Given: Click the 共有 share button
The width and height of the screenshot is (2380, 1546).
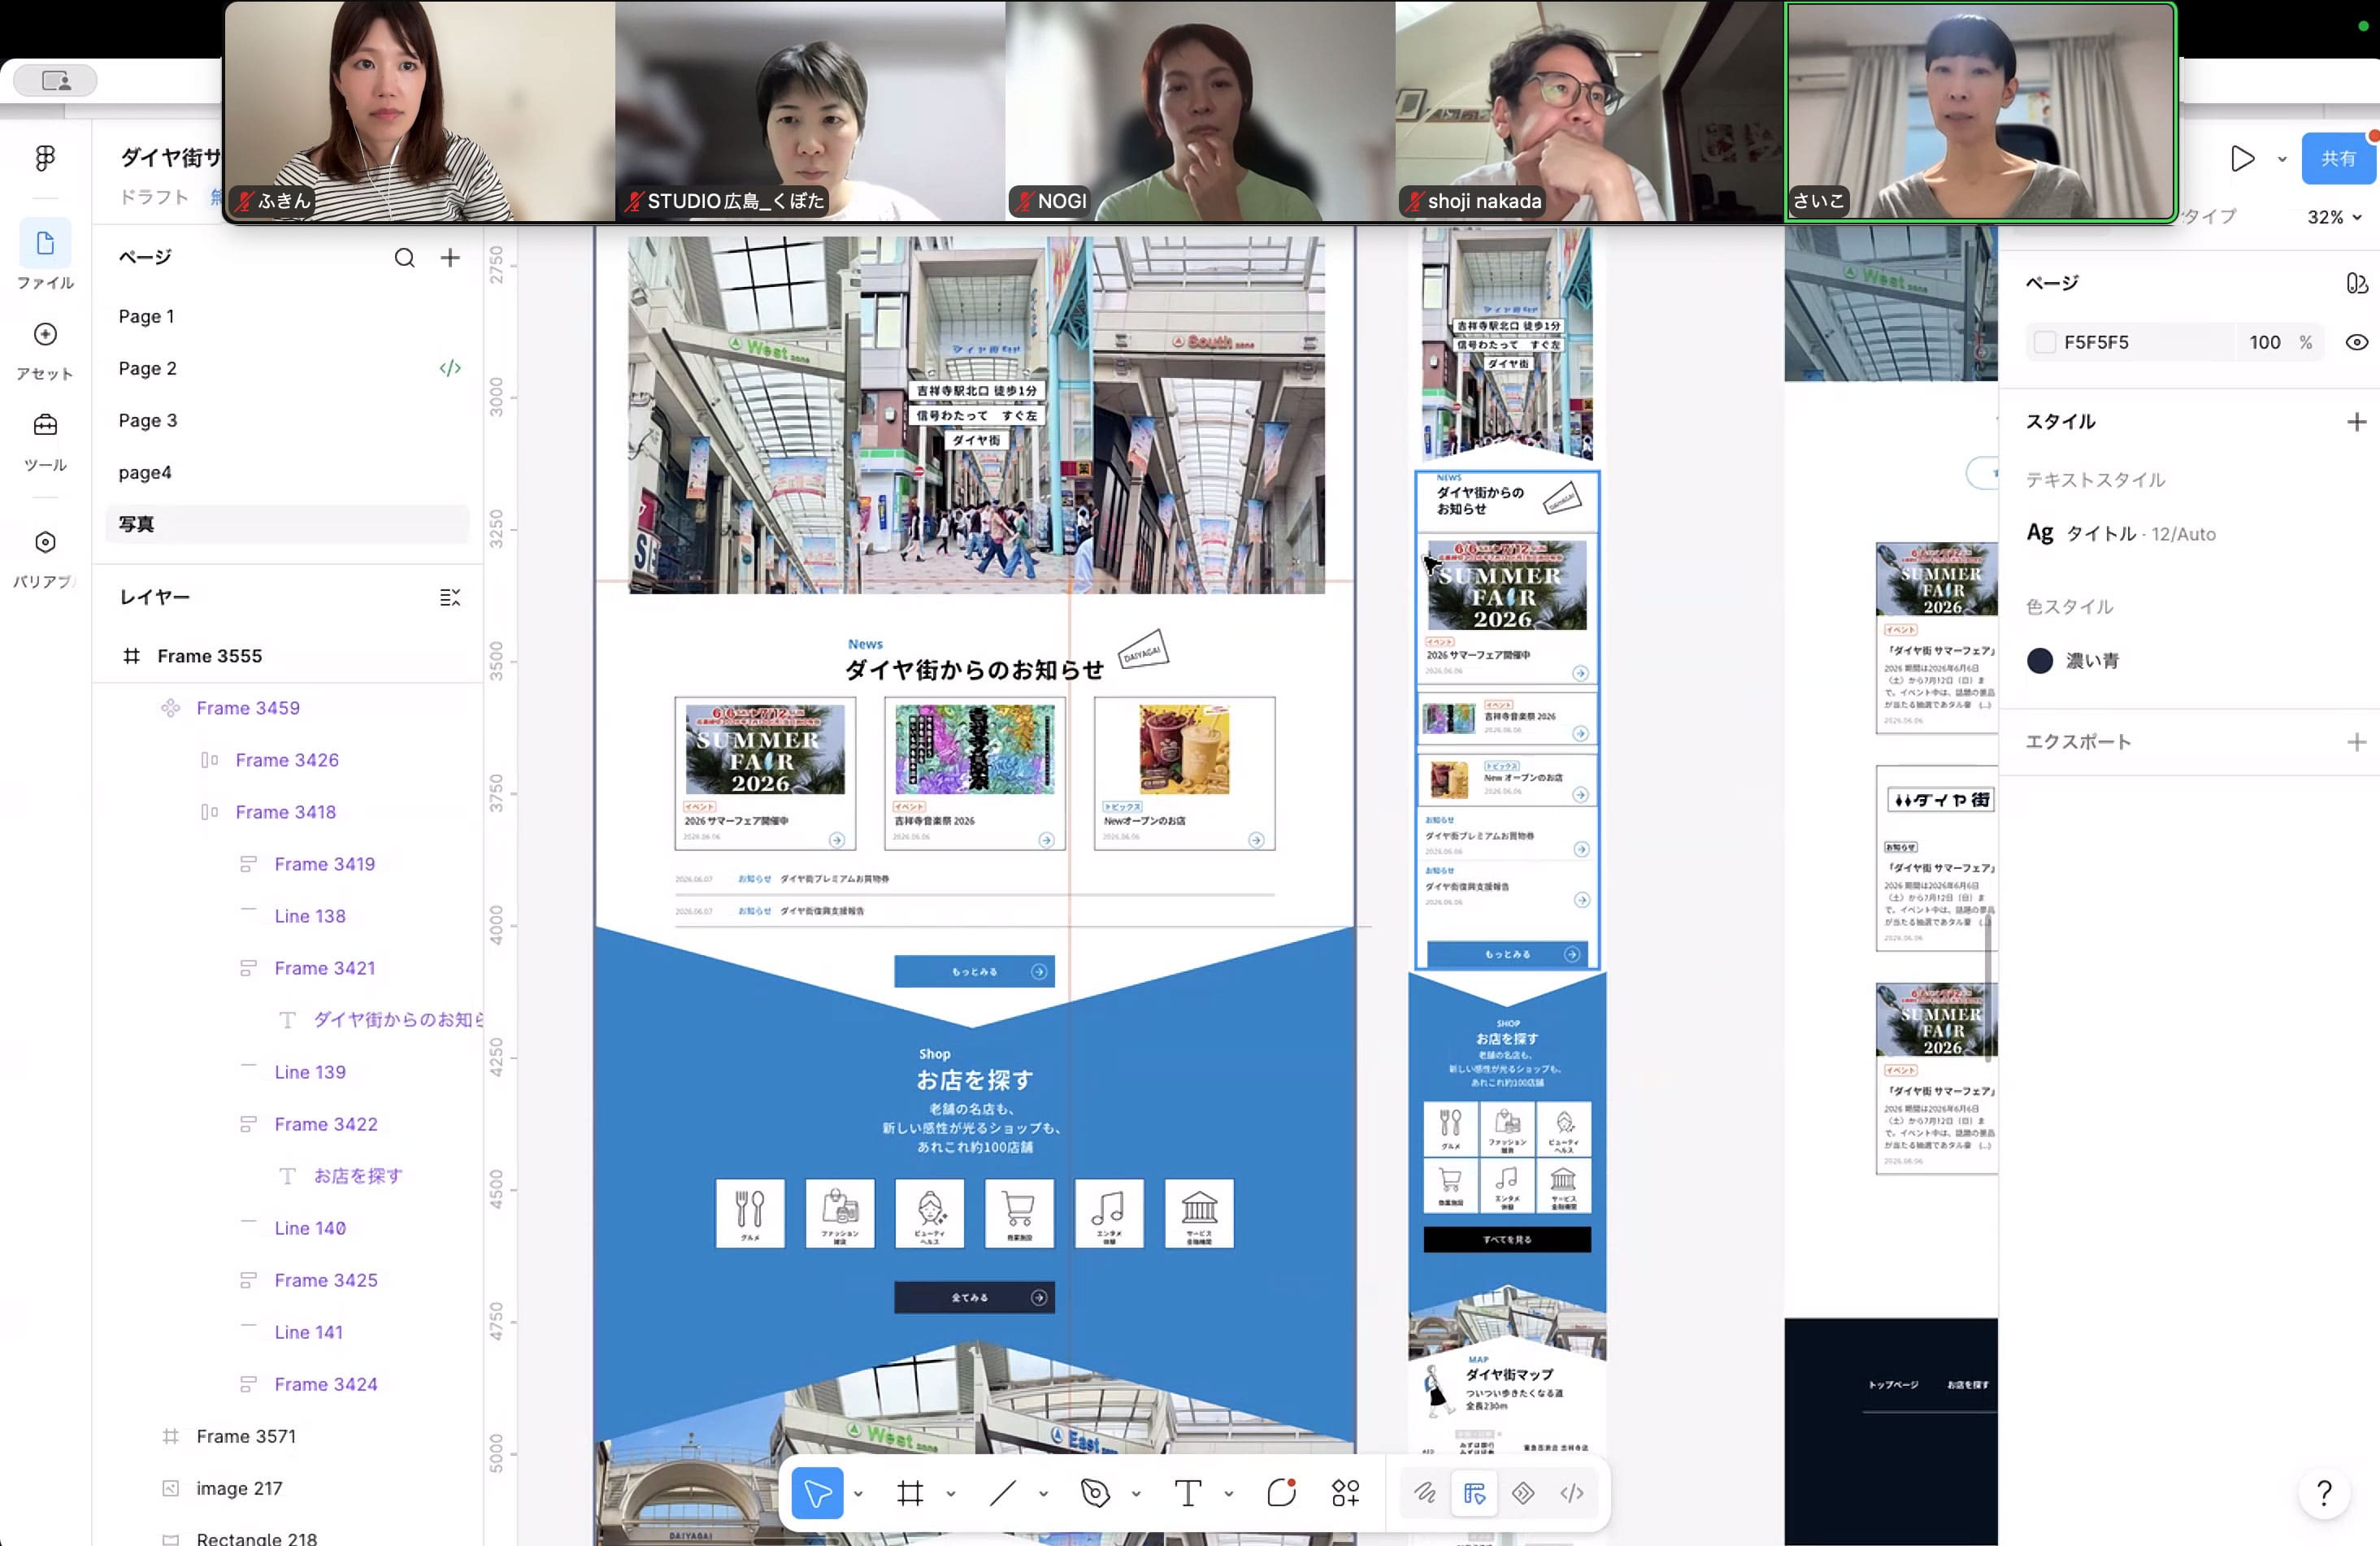Looking at the screenshot, I should (2337, 158).
